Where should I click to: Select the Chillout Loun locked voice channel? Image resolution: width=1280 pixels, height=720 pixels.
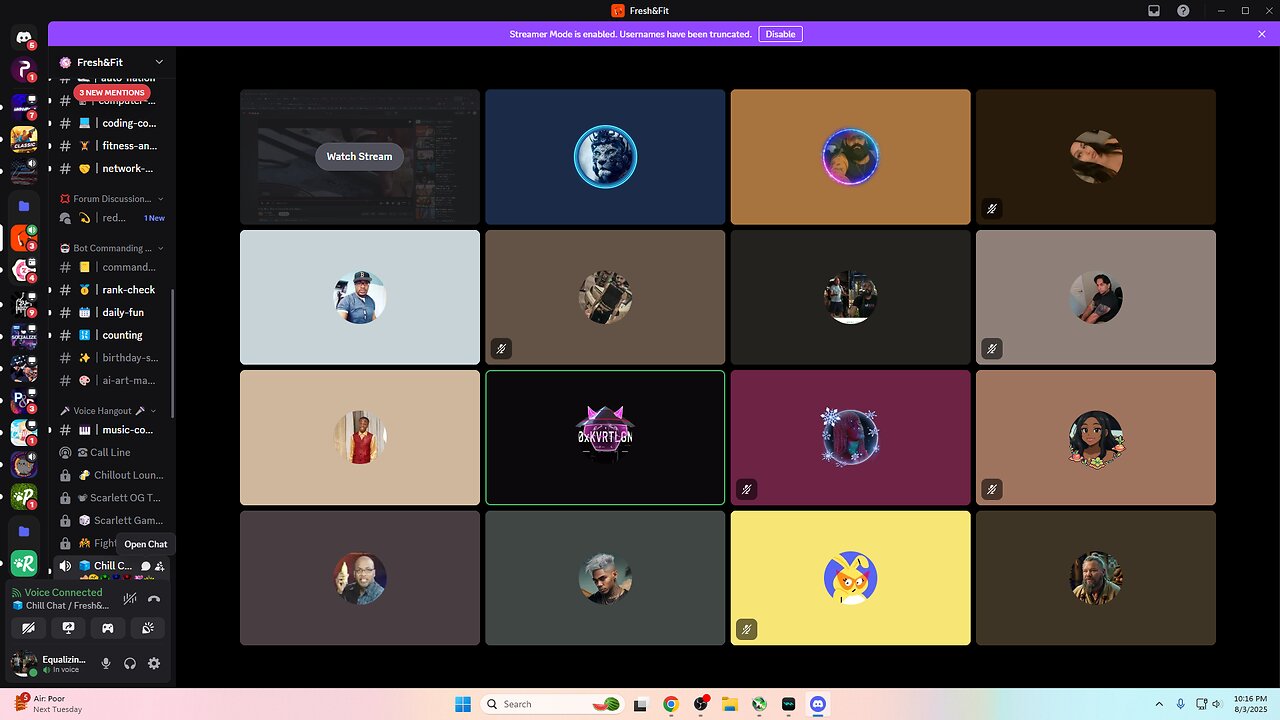pos(112,475)
